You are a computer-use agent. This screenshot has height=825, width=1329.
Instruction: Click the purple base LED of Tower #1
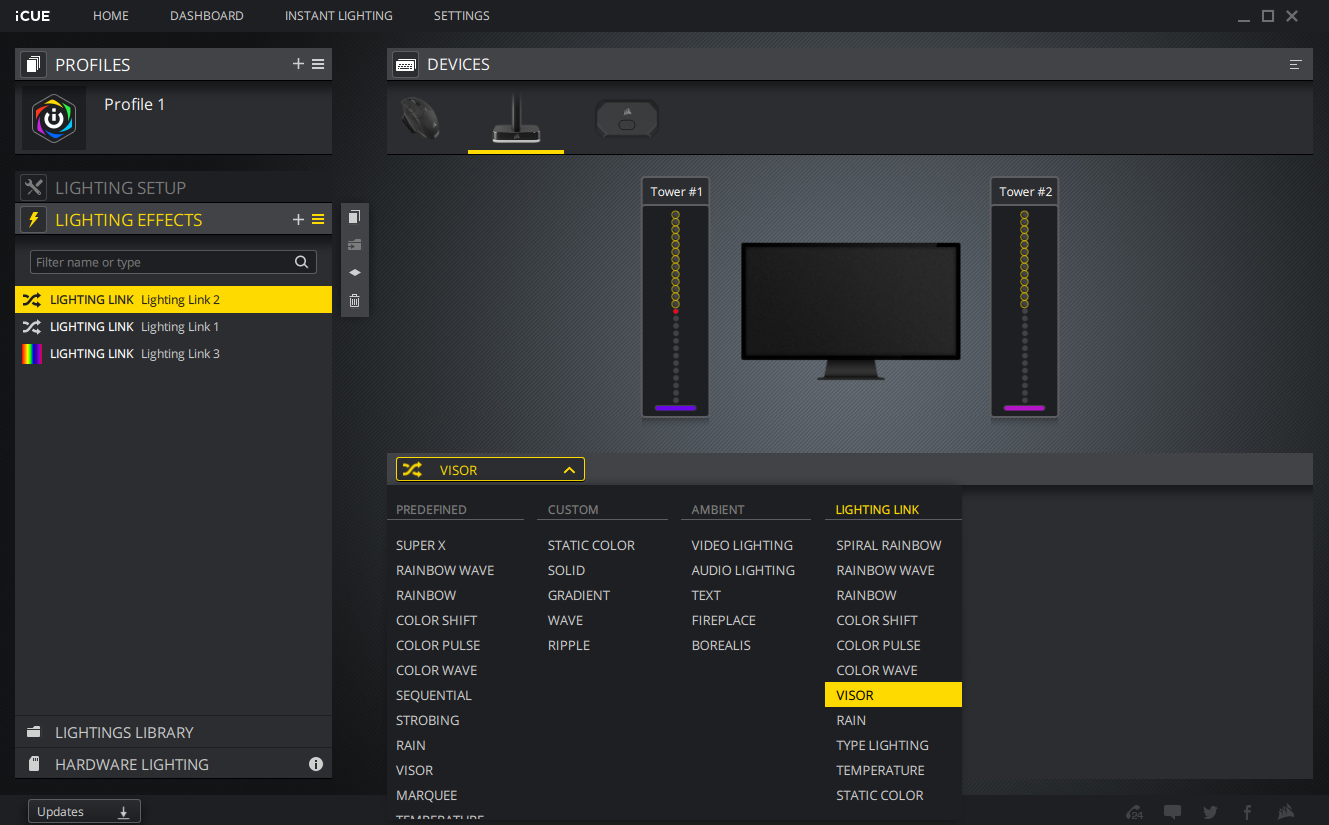tap(675, 408)
